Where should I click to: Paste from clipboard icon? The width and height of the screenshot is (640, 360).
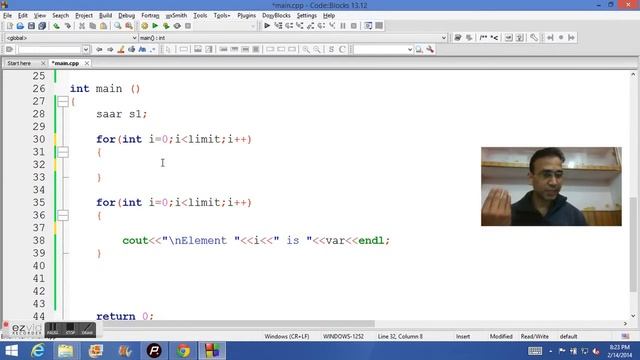point(103,26)
